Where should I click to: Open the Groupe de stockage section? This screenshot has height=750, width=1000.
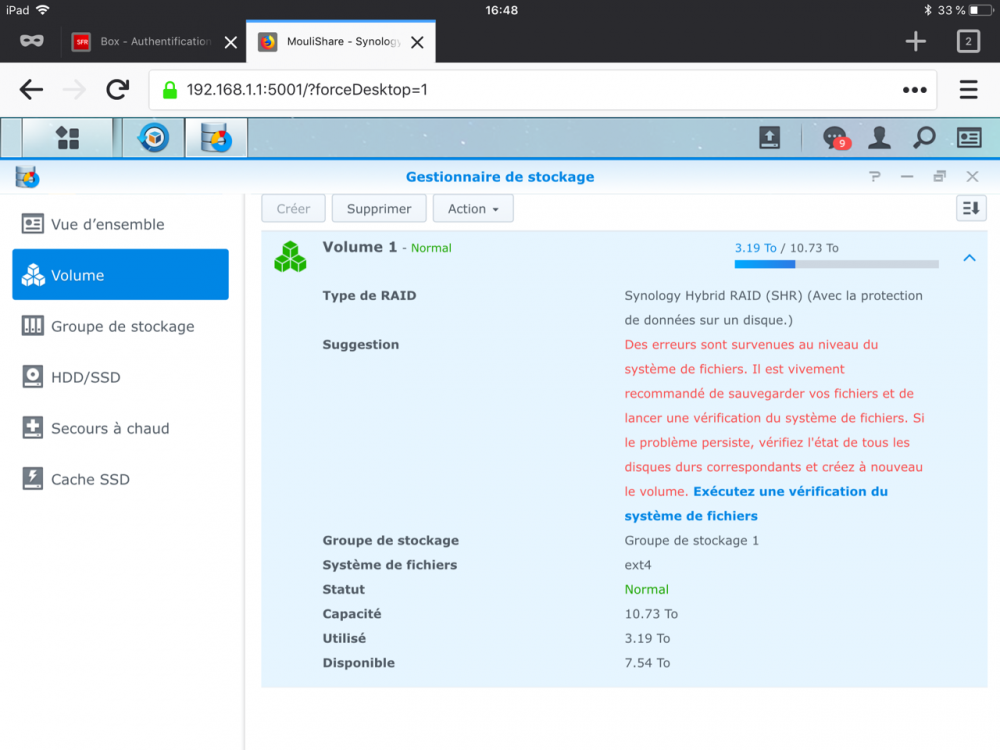[121, 326]
